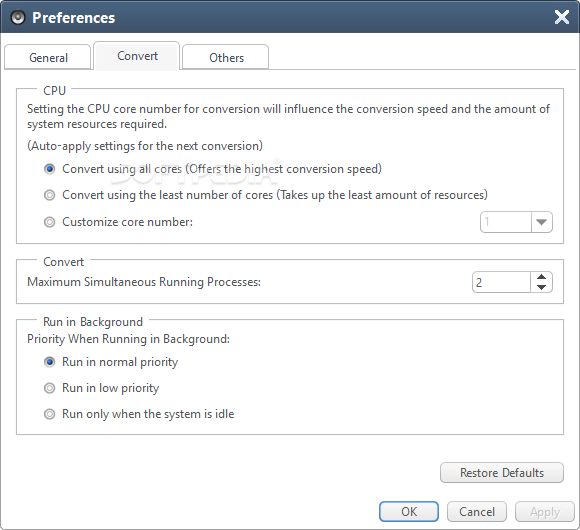Viewport: 580px width, 530px height.
Task: Confirm settings with the OK button
Action: tap(409, 512)
